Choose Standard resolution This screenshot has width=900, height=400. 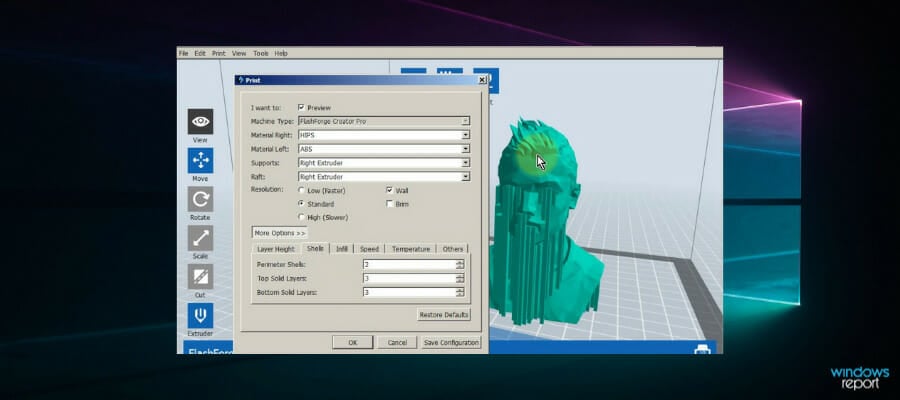pyautogui.click(x=302, y=204)
